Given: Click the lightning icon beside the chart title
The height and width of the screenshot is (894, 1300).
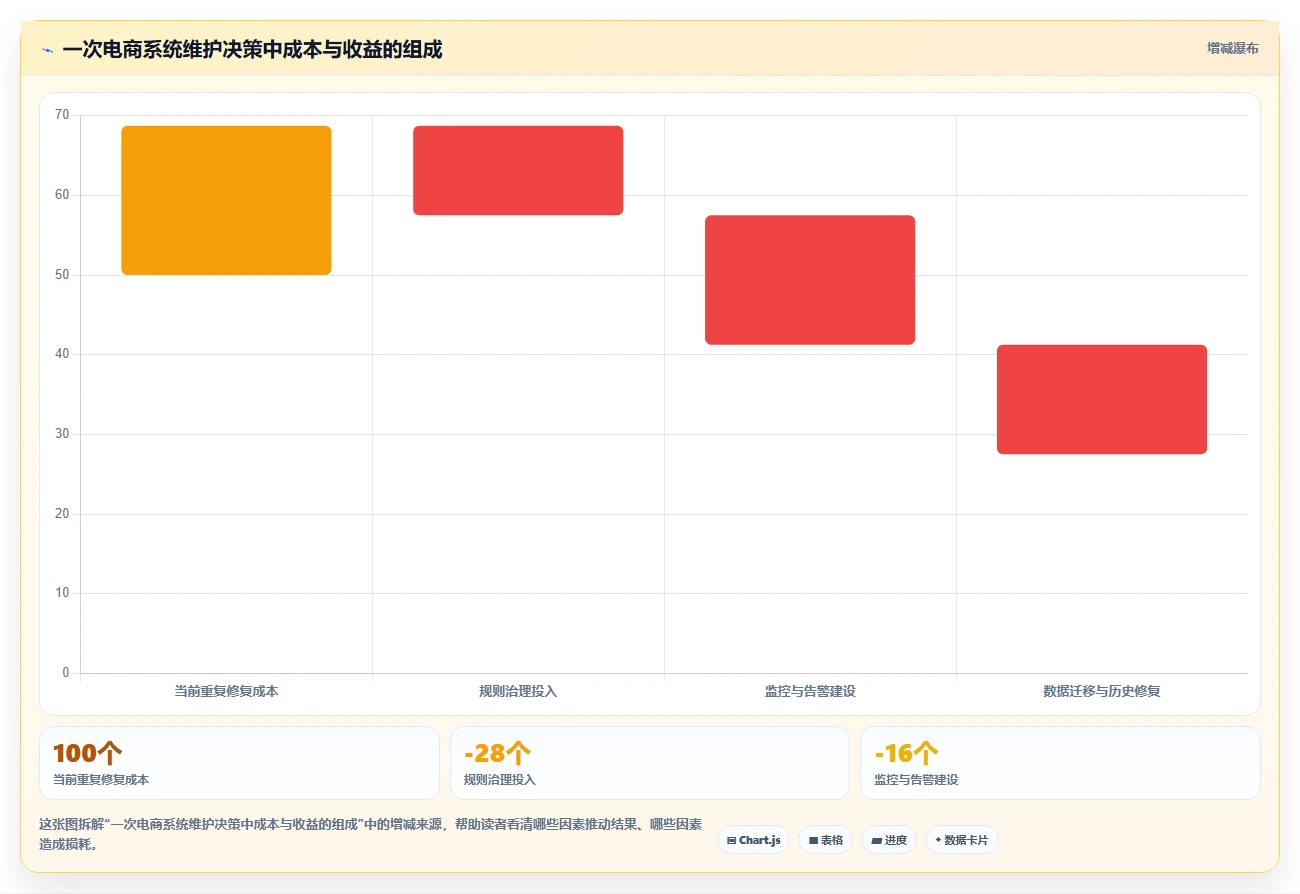Looking at the screenshot, I should [x=47, y=50].
